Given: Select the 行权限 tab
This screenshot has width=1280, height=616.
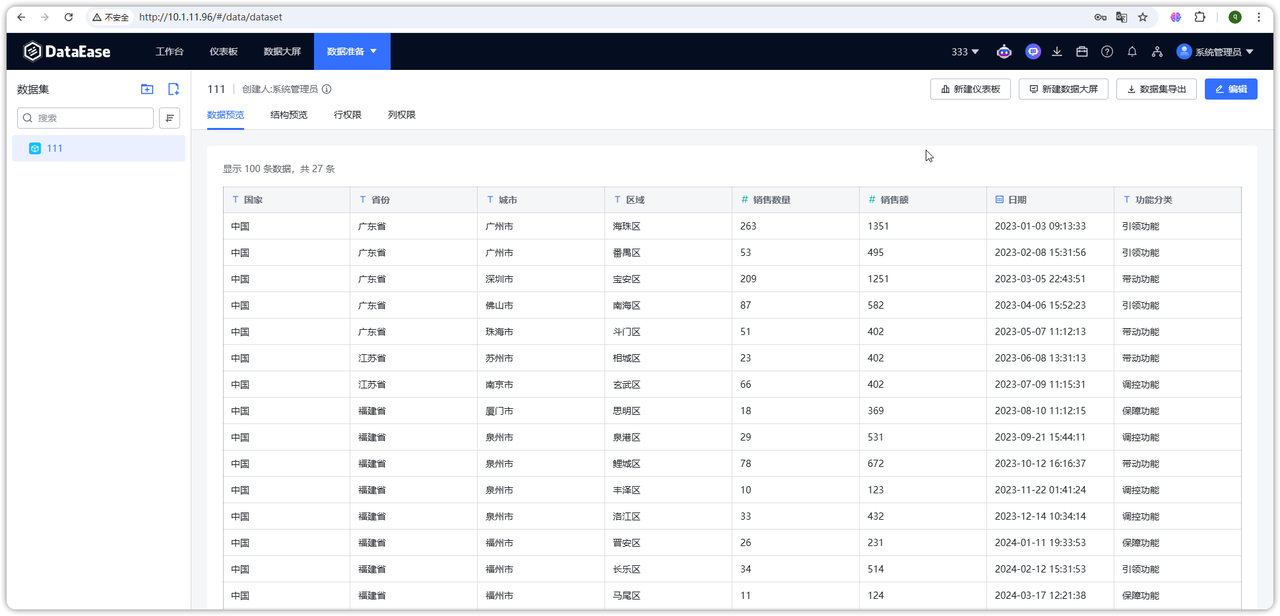Looking at the screenshot, I should (x=348, y=114).
